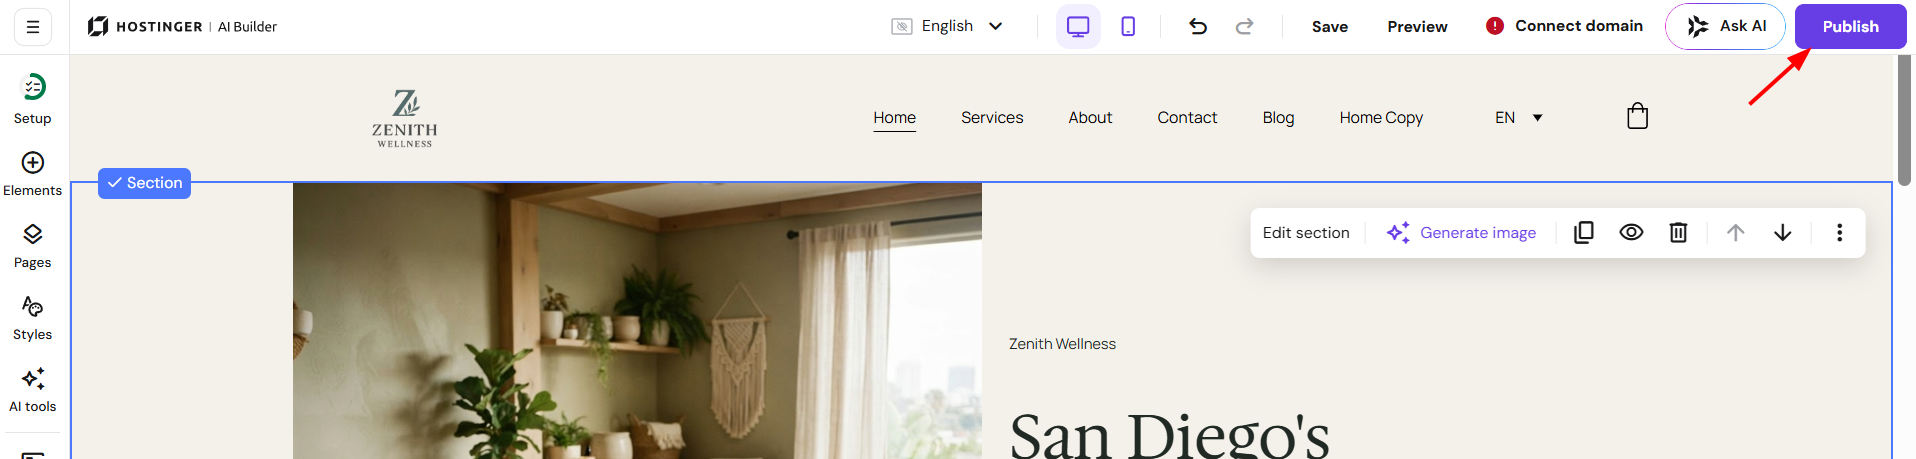Viewport: 1916px width, 459px height.
Task: Undo the last change
Action: point(1198,27)
